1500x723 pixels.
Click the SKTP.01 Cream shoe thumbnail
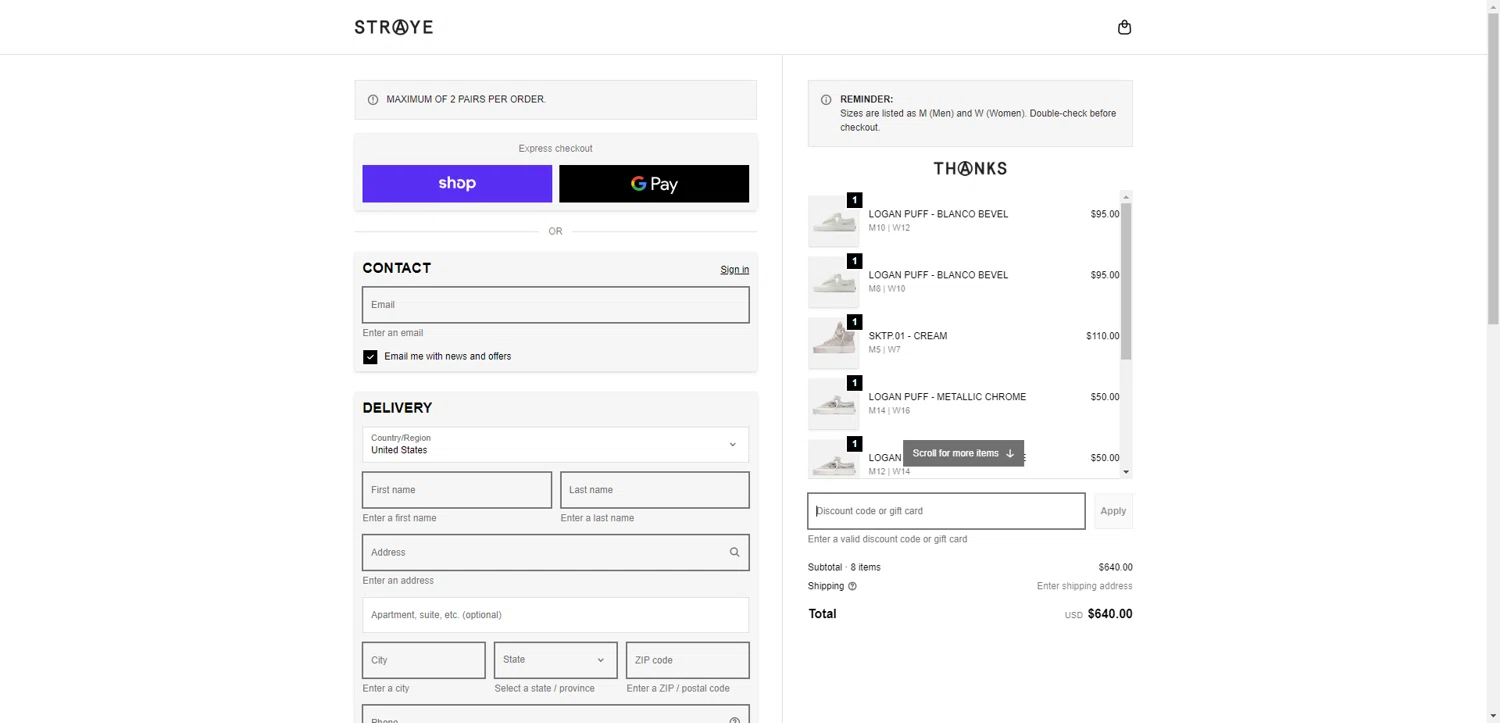point(833,343)
